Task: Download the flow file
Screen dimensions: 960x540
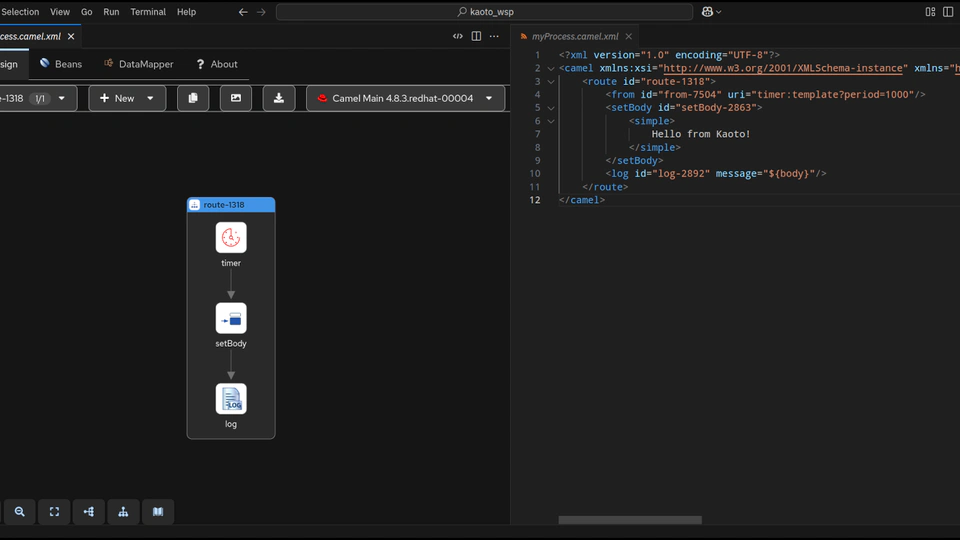Action: pos(279,98)
